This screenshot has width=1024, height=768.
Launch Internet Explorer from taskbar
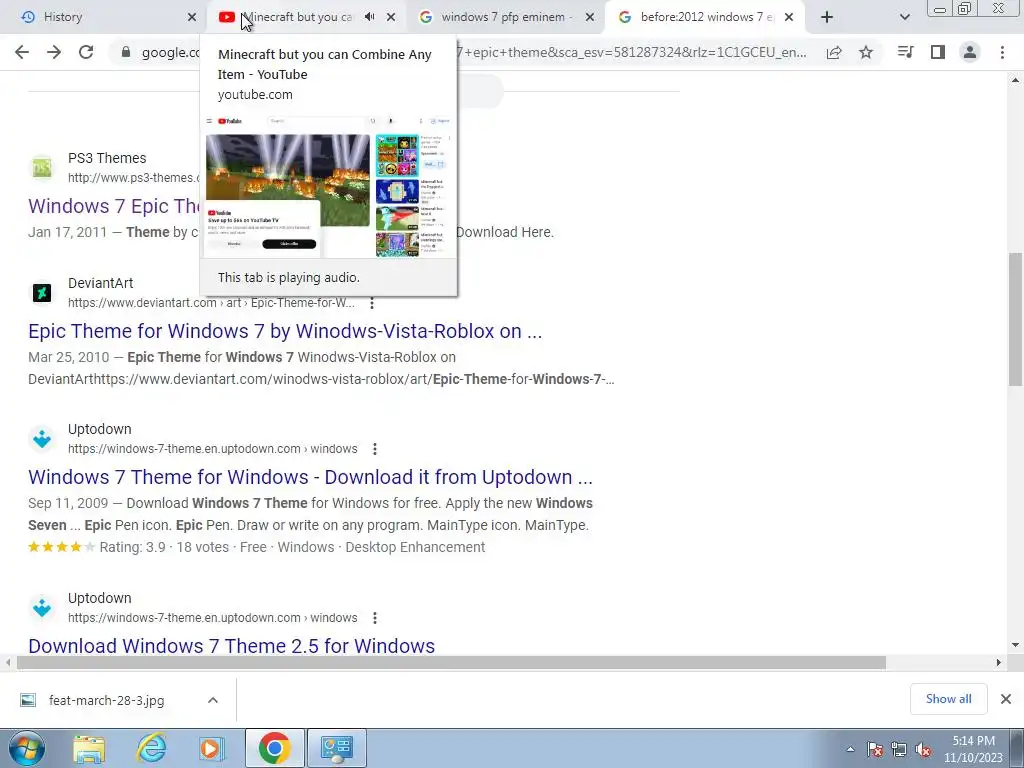tap(151, 748)
